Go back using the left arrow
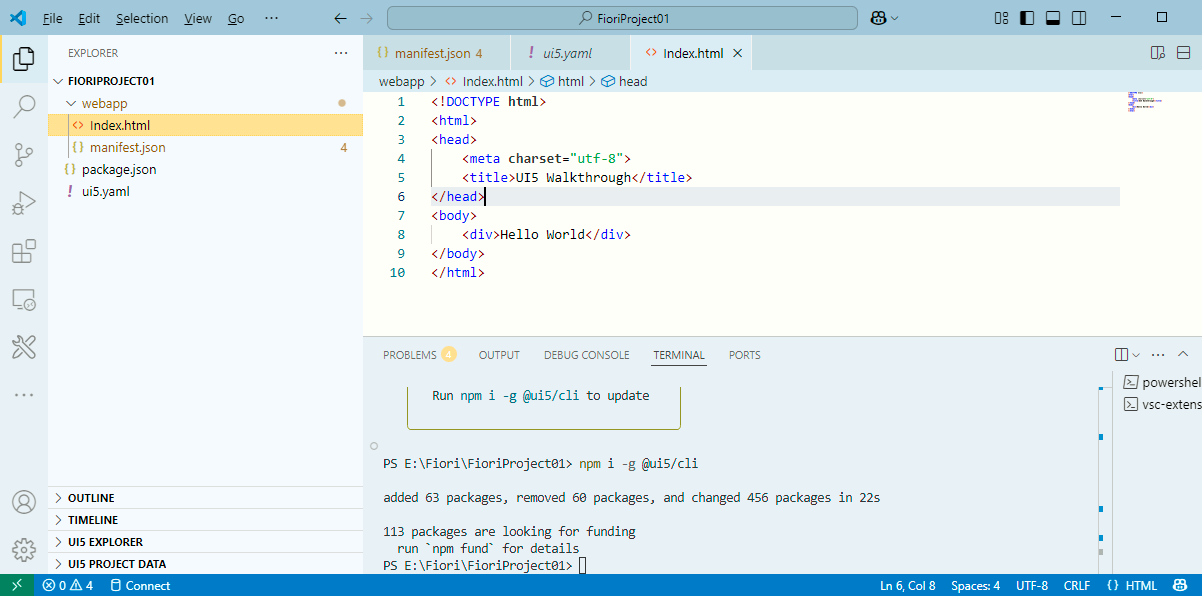 tap(340, 18)
